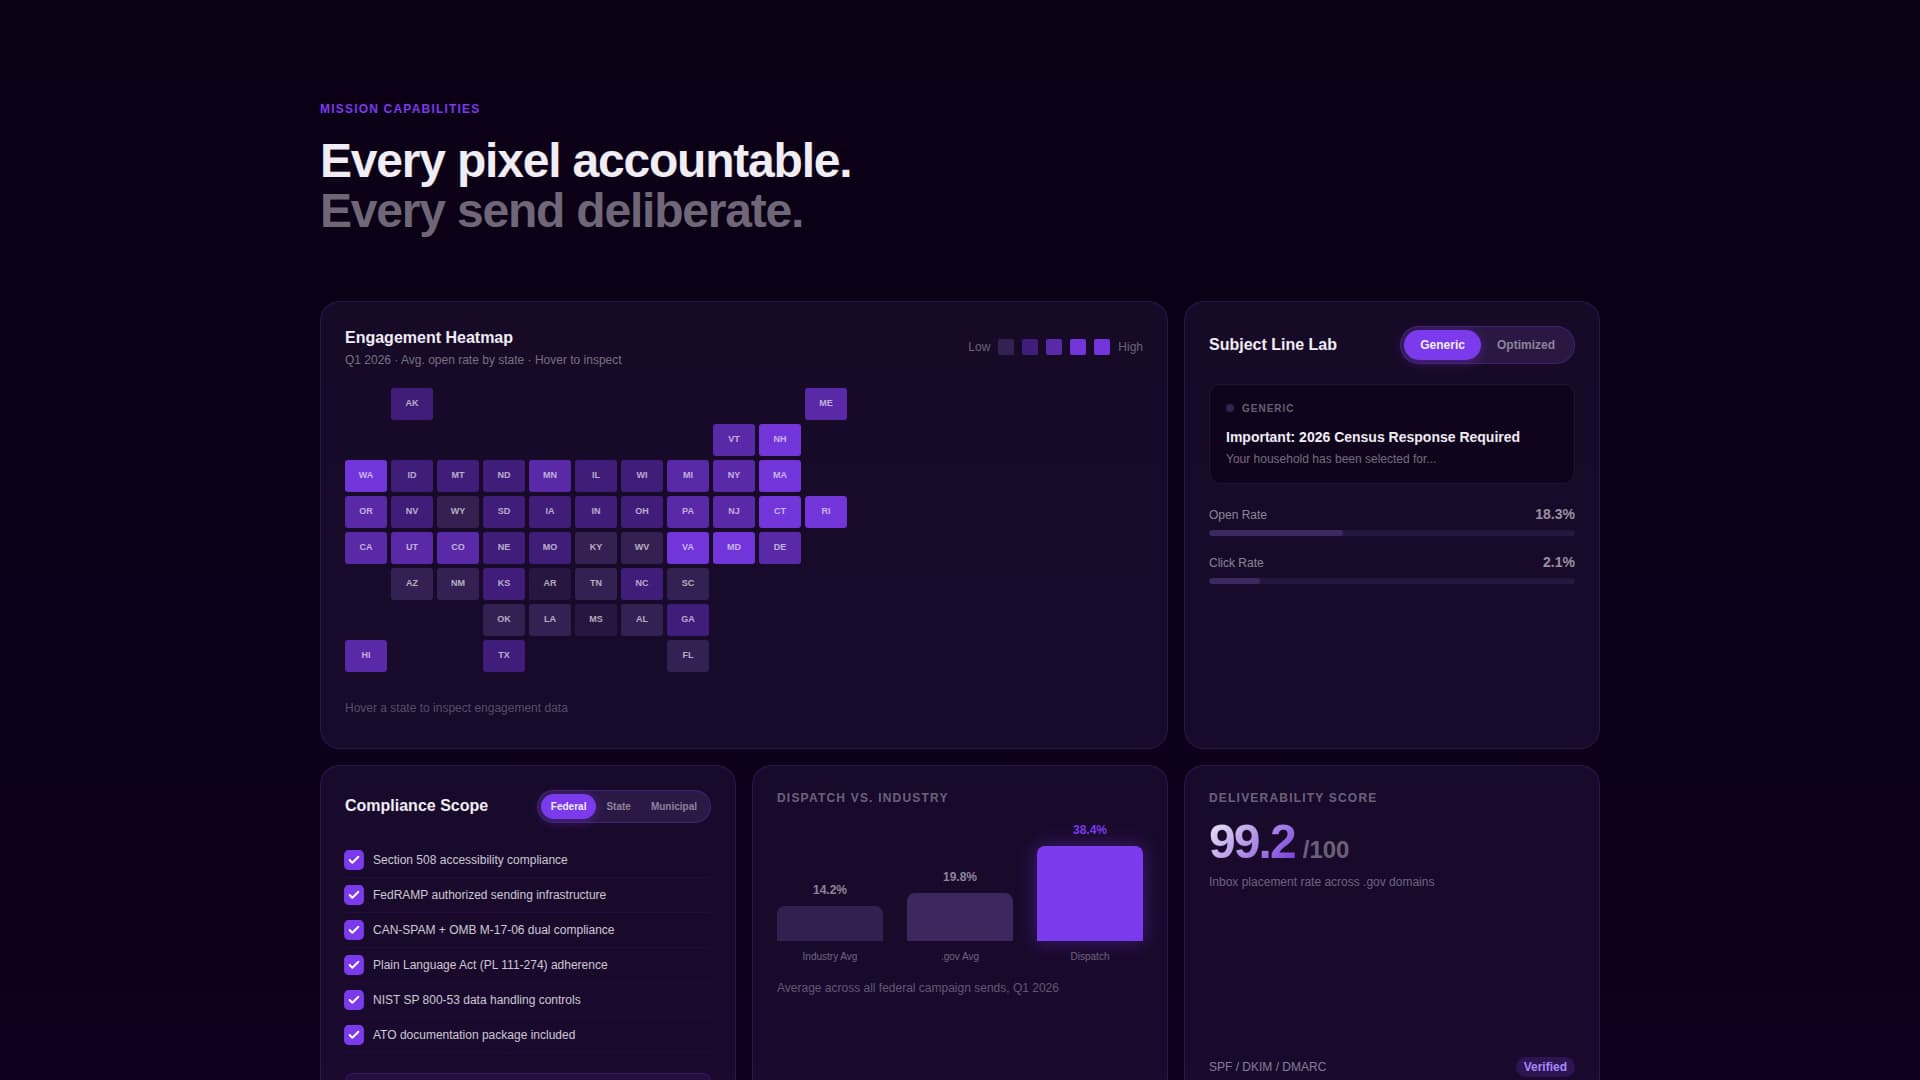1920x1080 pixels.
Task: Switch compliance scope to Municipal
Action: [673, 806]
